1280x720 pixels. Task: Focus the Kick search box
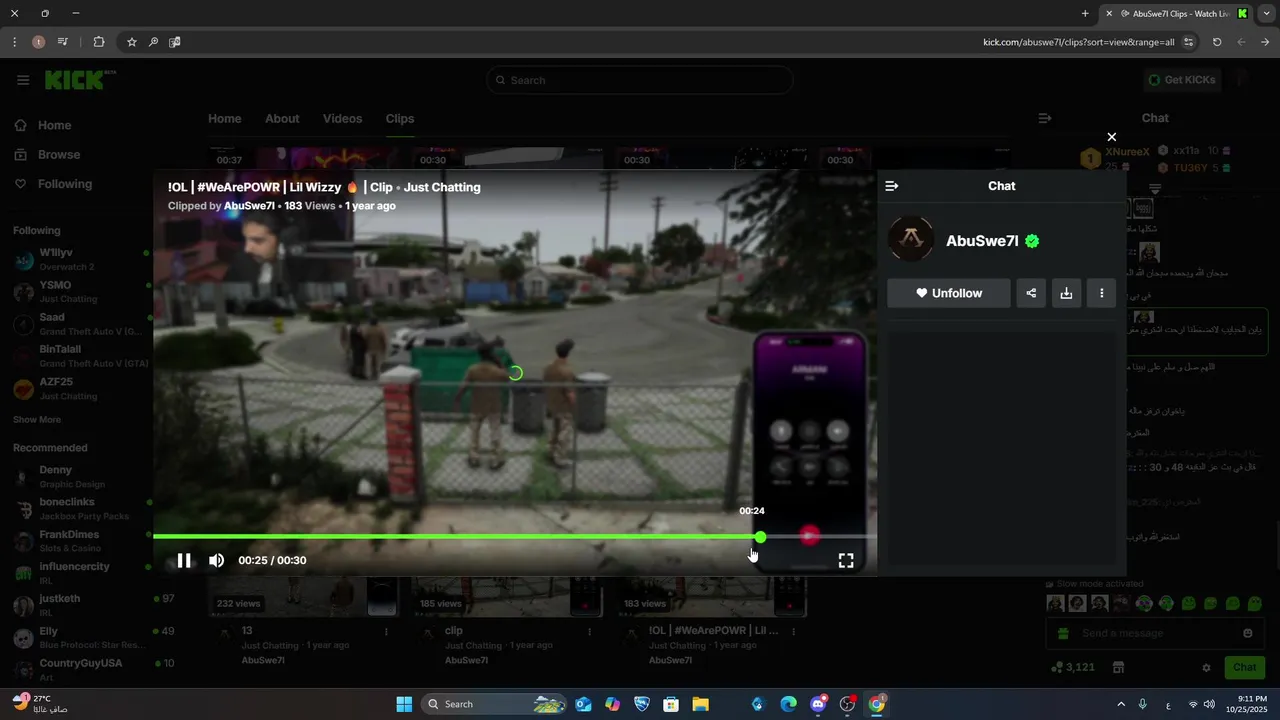pyautogui.click(x=640, y=80)
